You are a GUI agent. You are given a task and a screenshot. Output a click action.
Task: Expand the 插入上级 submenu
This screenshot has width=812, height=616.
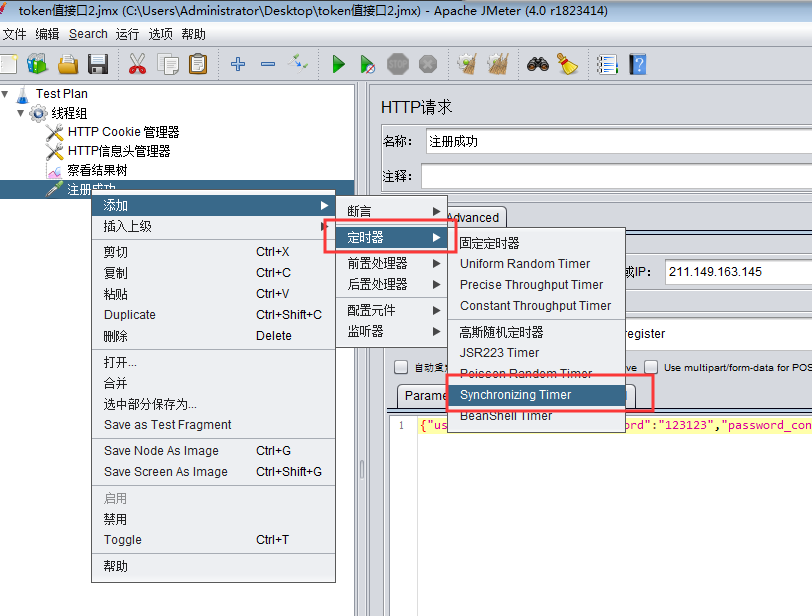click(213, 226)
